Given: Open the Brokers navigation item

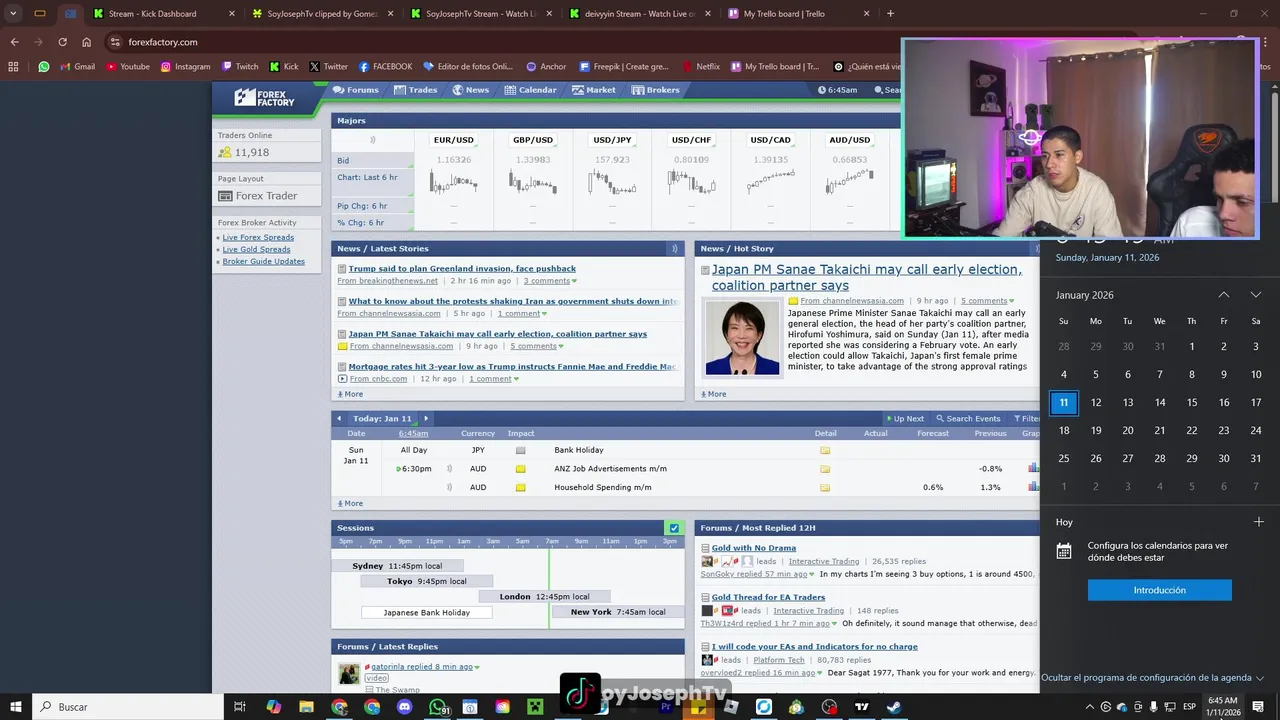Looking at the screenshot, I should (655, 90).
